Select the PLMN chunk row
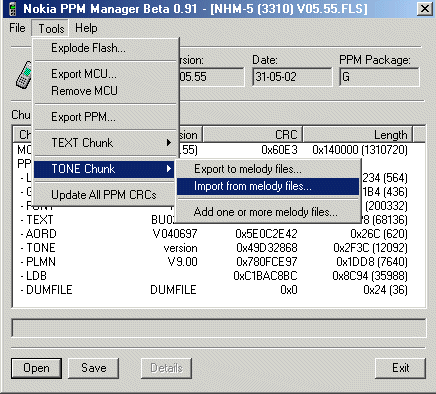The image size is (436, 394). (219, 262)
